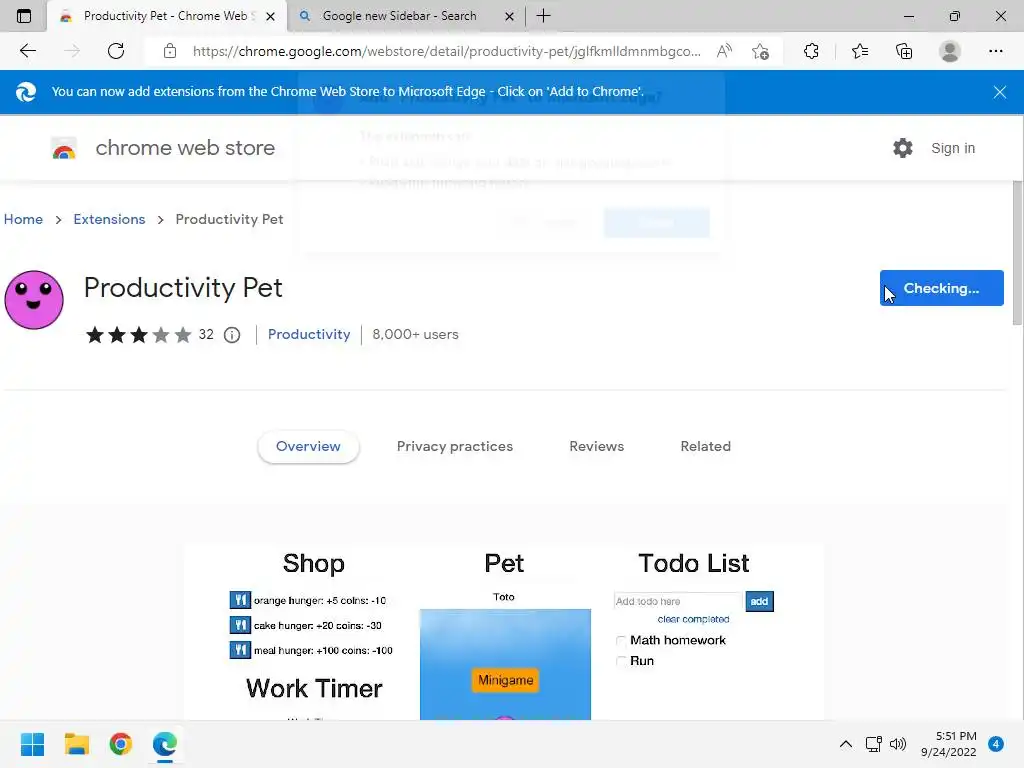Close the Productivity Pet tab

pos(270,16)
